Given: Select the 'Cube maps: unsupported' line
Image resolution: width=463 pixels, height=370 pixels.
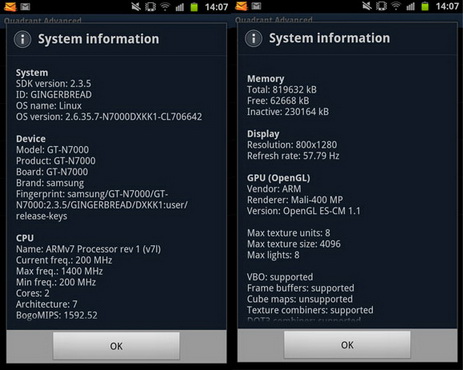Looking at the screenshot, I should 300,299.
